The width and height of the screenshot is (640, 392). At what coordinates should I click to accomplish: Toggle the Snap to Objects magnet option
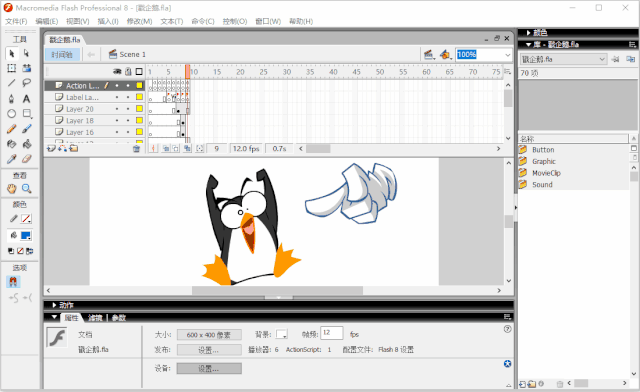(x=13, y=282)
